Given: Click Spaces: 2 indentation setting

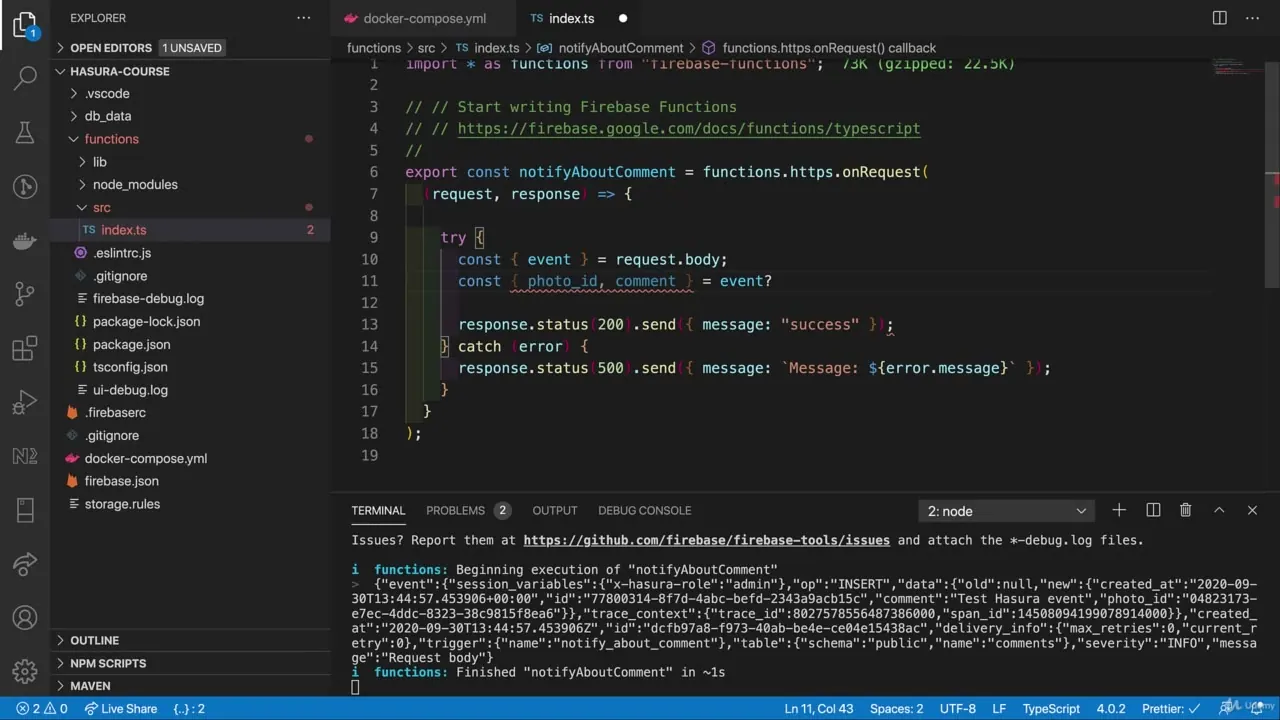Looking at the screenshot, I should (896, 708).
